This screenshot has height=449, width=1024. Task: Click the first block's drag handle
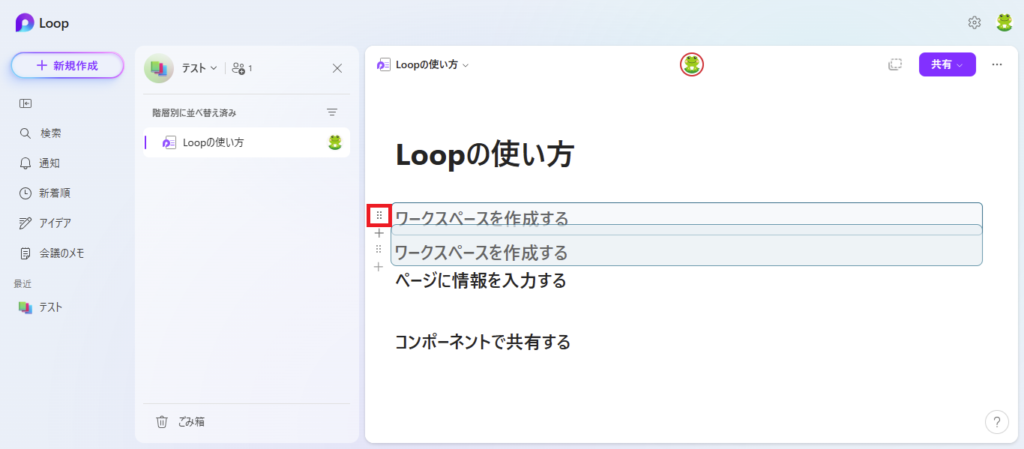tap(379, 215)
